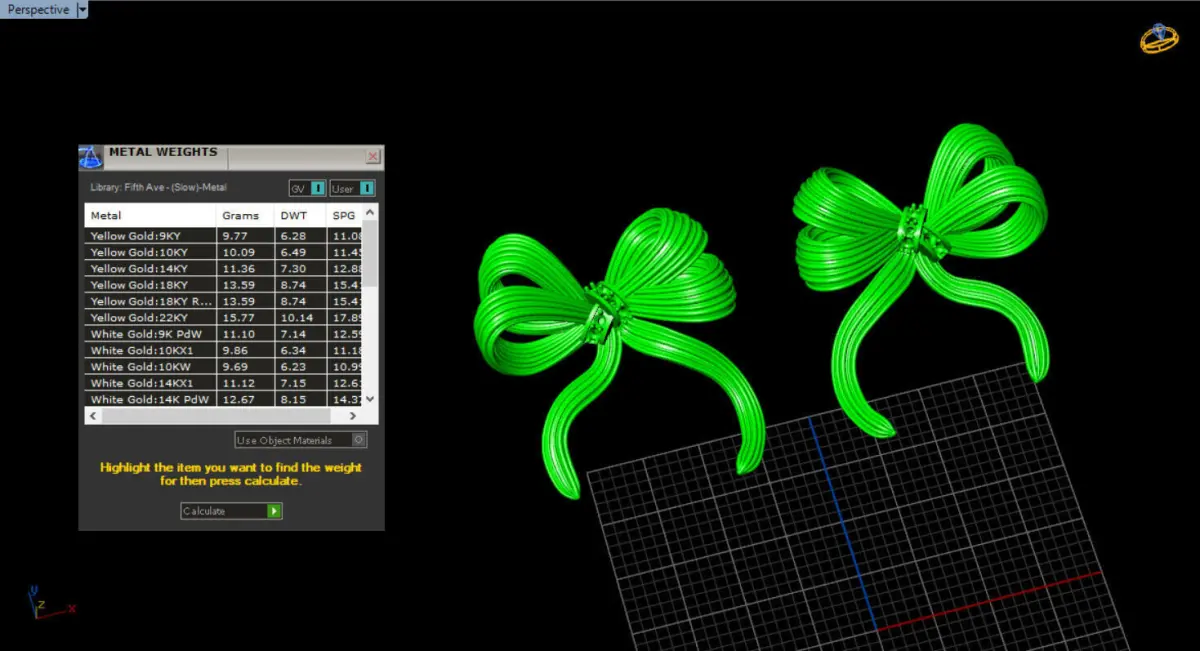Screen dimensions: 1200x651
Task: Click the 6.23 DWT value
Action: 292,367
